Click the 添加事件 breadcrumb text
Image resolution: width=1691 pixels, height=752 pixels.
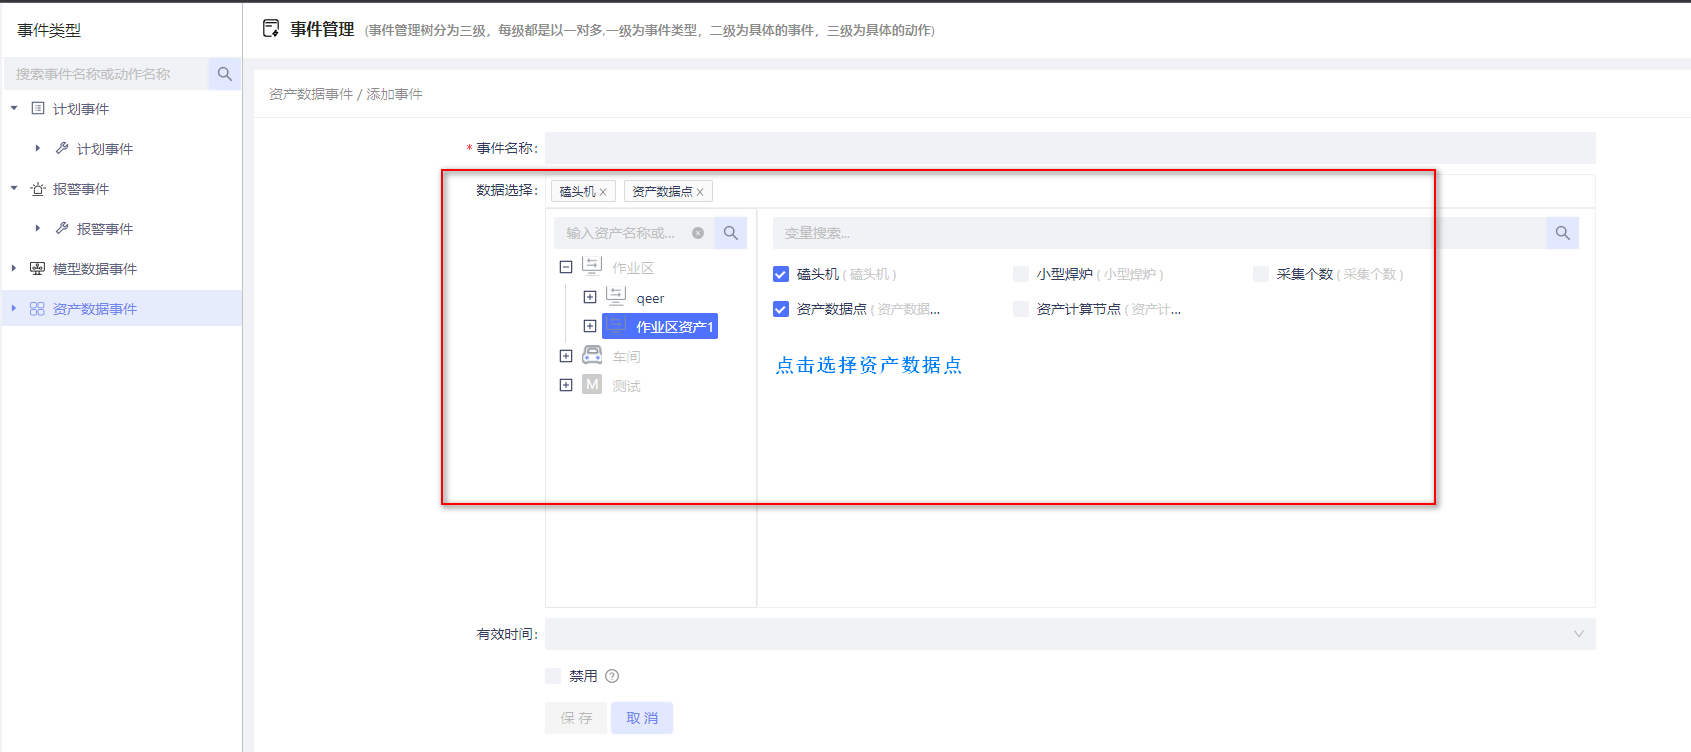394,94
